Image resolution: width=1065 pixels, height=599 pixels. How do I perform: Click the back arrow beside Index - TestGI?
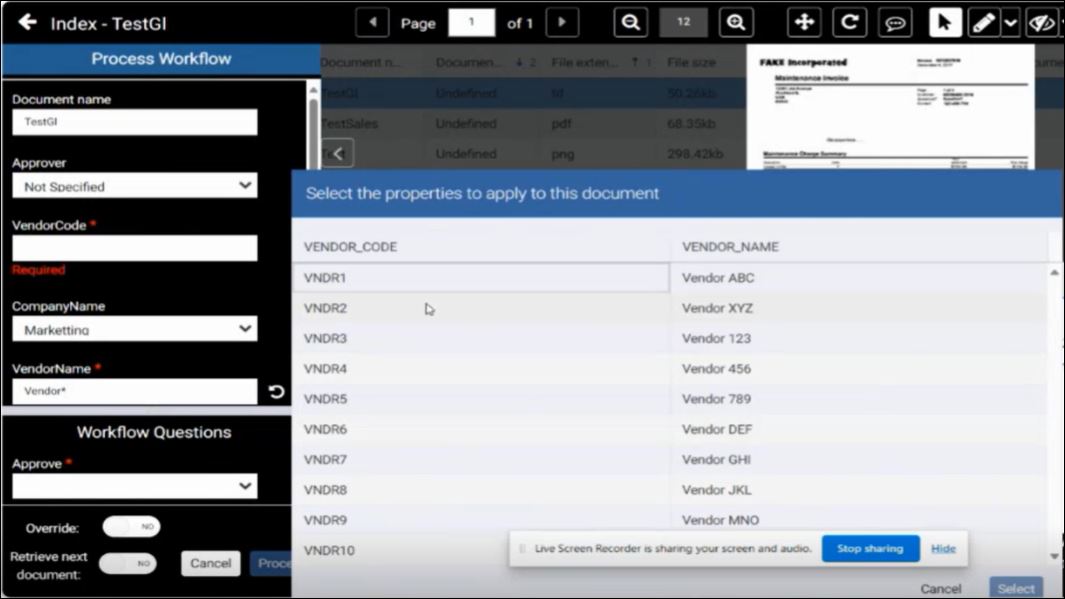tap(27, 22)
